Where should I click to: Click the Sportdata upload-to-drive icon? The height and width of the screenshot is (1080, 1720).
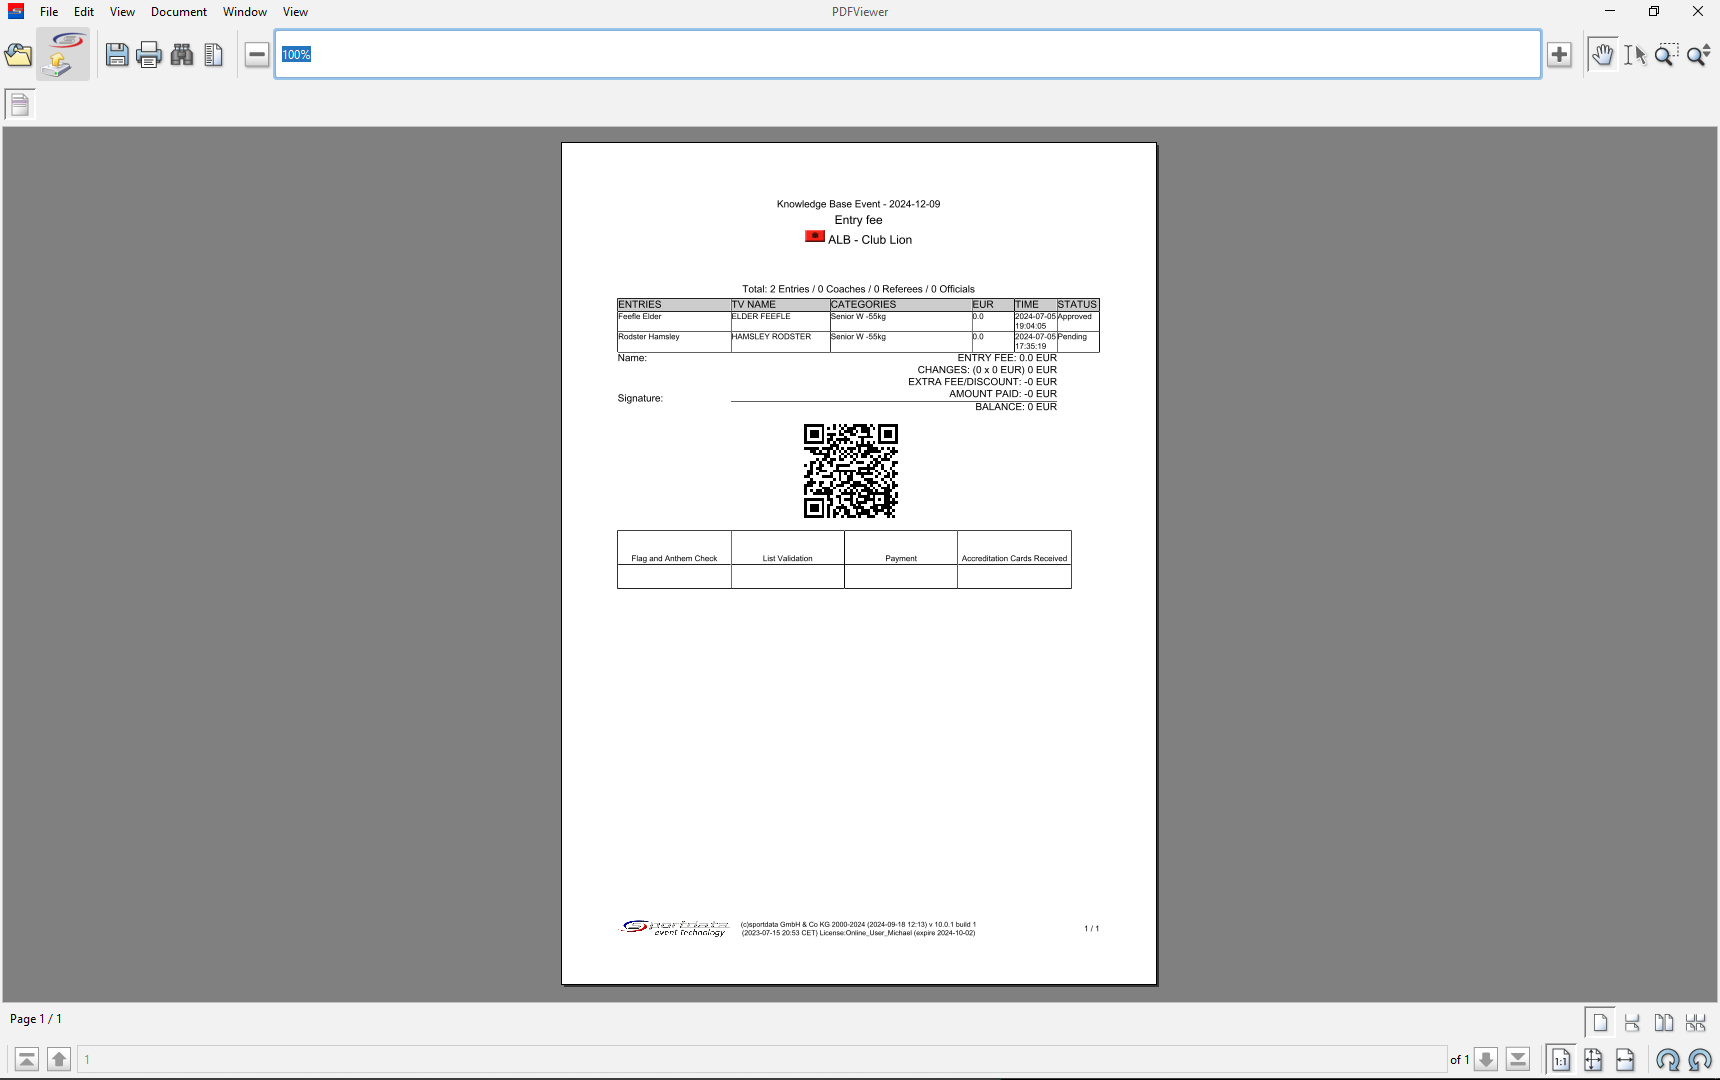[63, 54]
